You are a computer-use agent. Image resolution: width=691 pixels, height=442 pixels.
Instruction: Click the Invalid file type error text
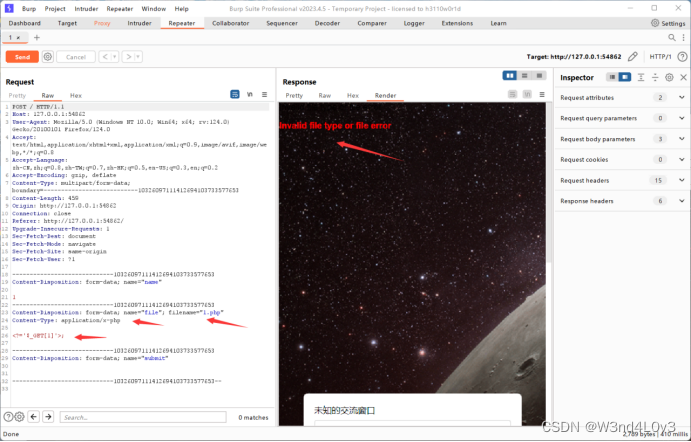click(x=335, y=126)
